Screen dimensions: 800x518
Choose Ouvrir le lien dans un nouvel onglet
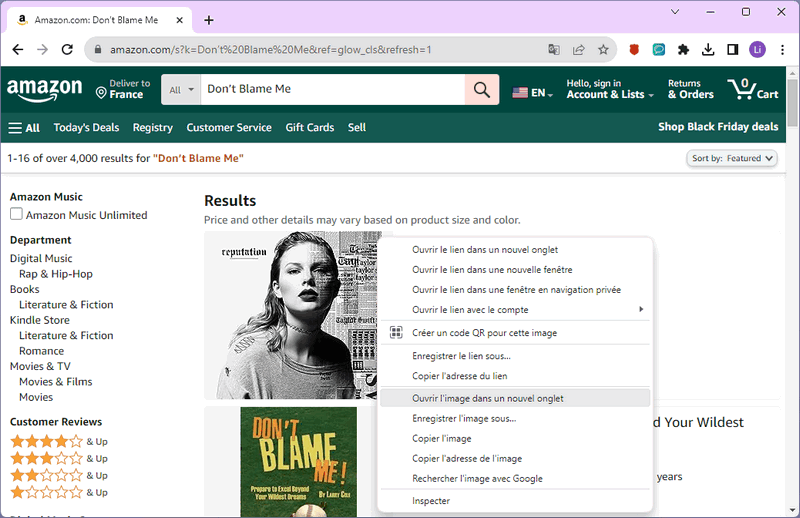pos(515,250)
